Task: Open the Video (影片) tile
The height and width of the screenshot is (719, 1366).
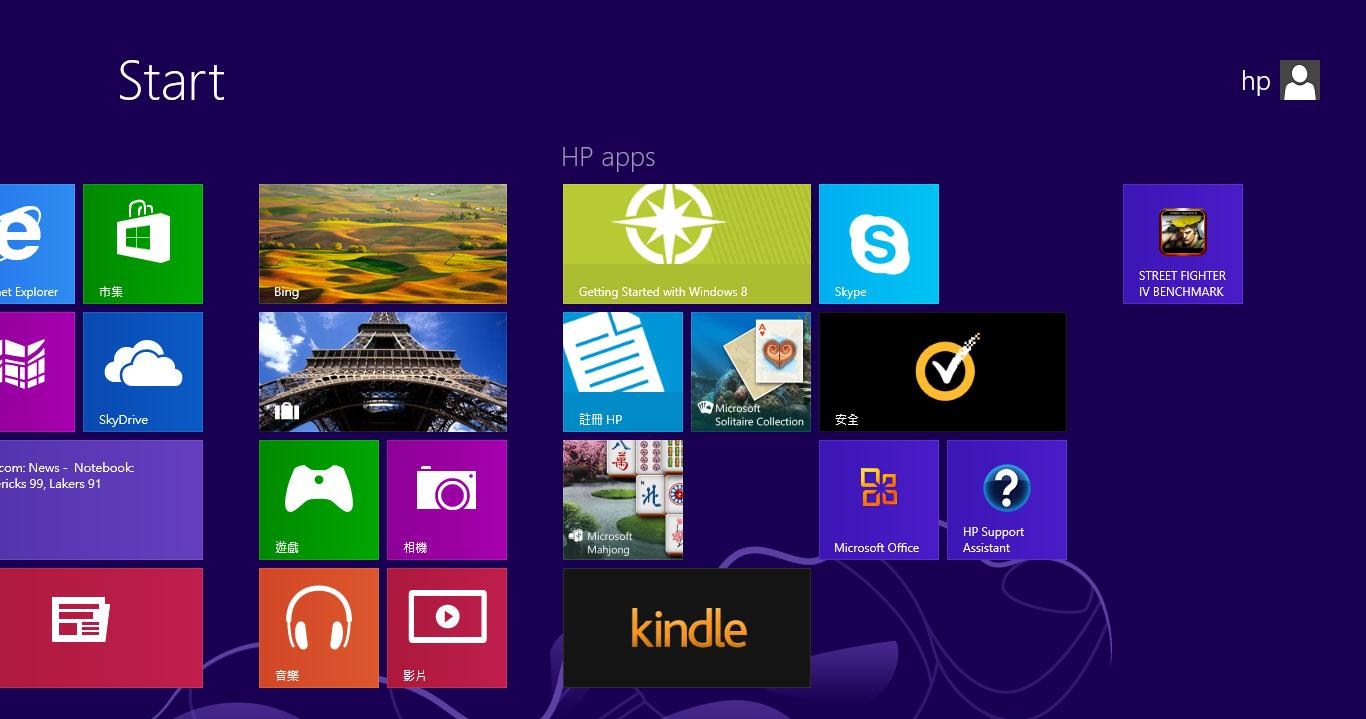Action: click(x=446, y=627)
